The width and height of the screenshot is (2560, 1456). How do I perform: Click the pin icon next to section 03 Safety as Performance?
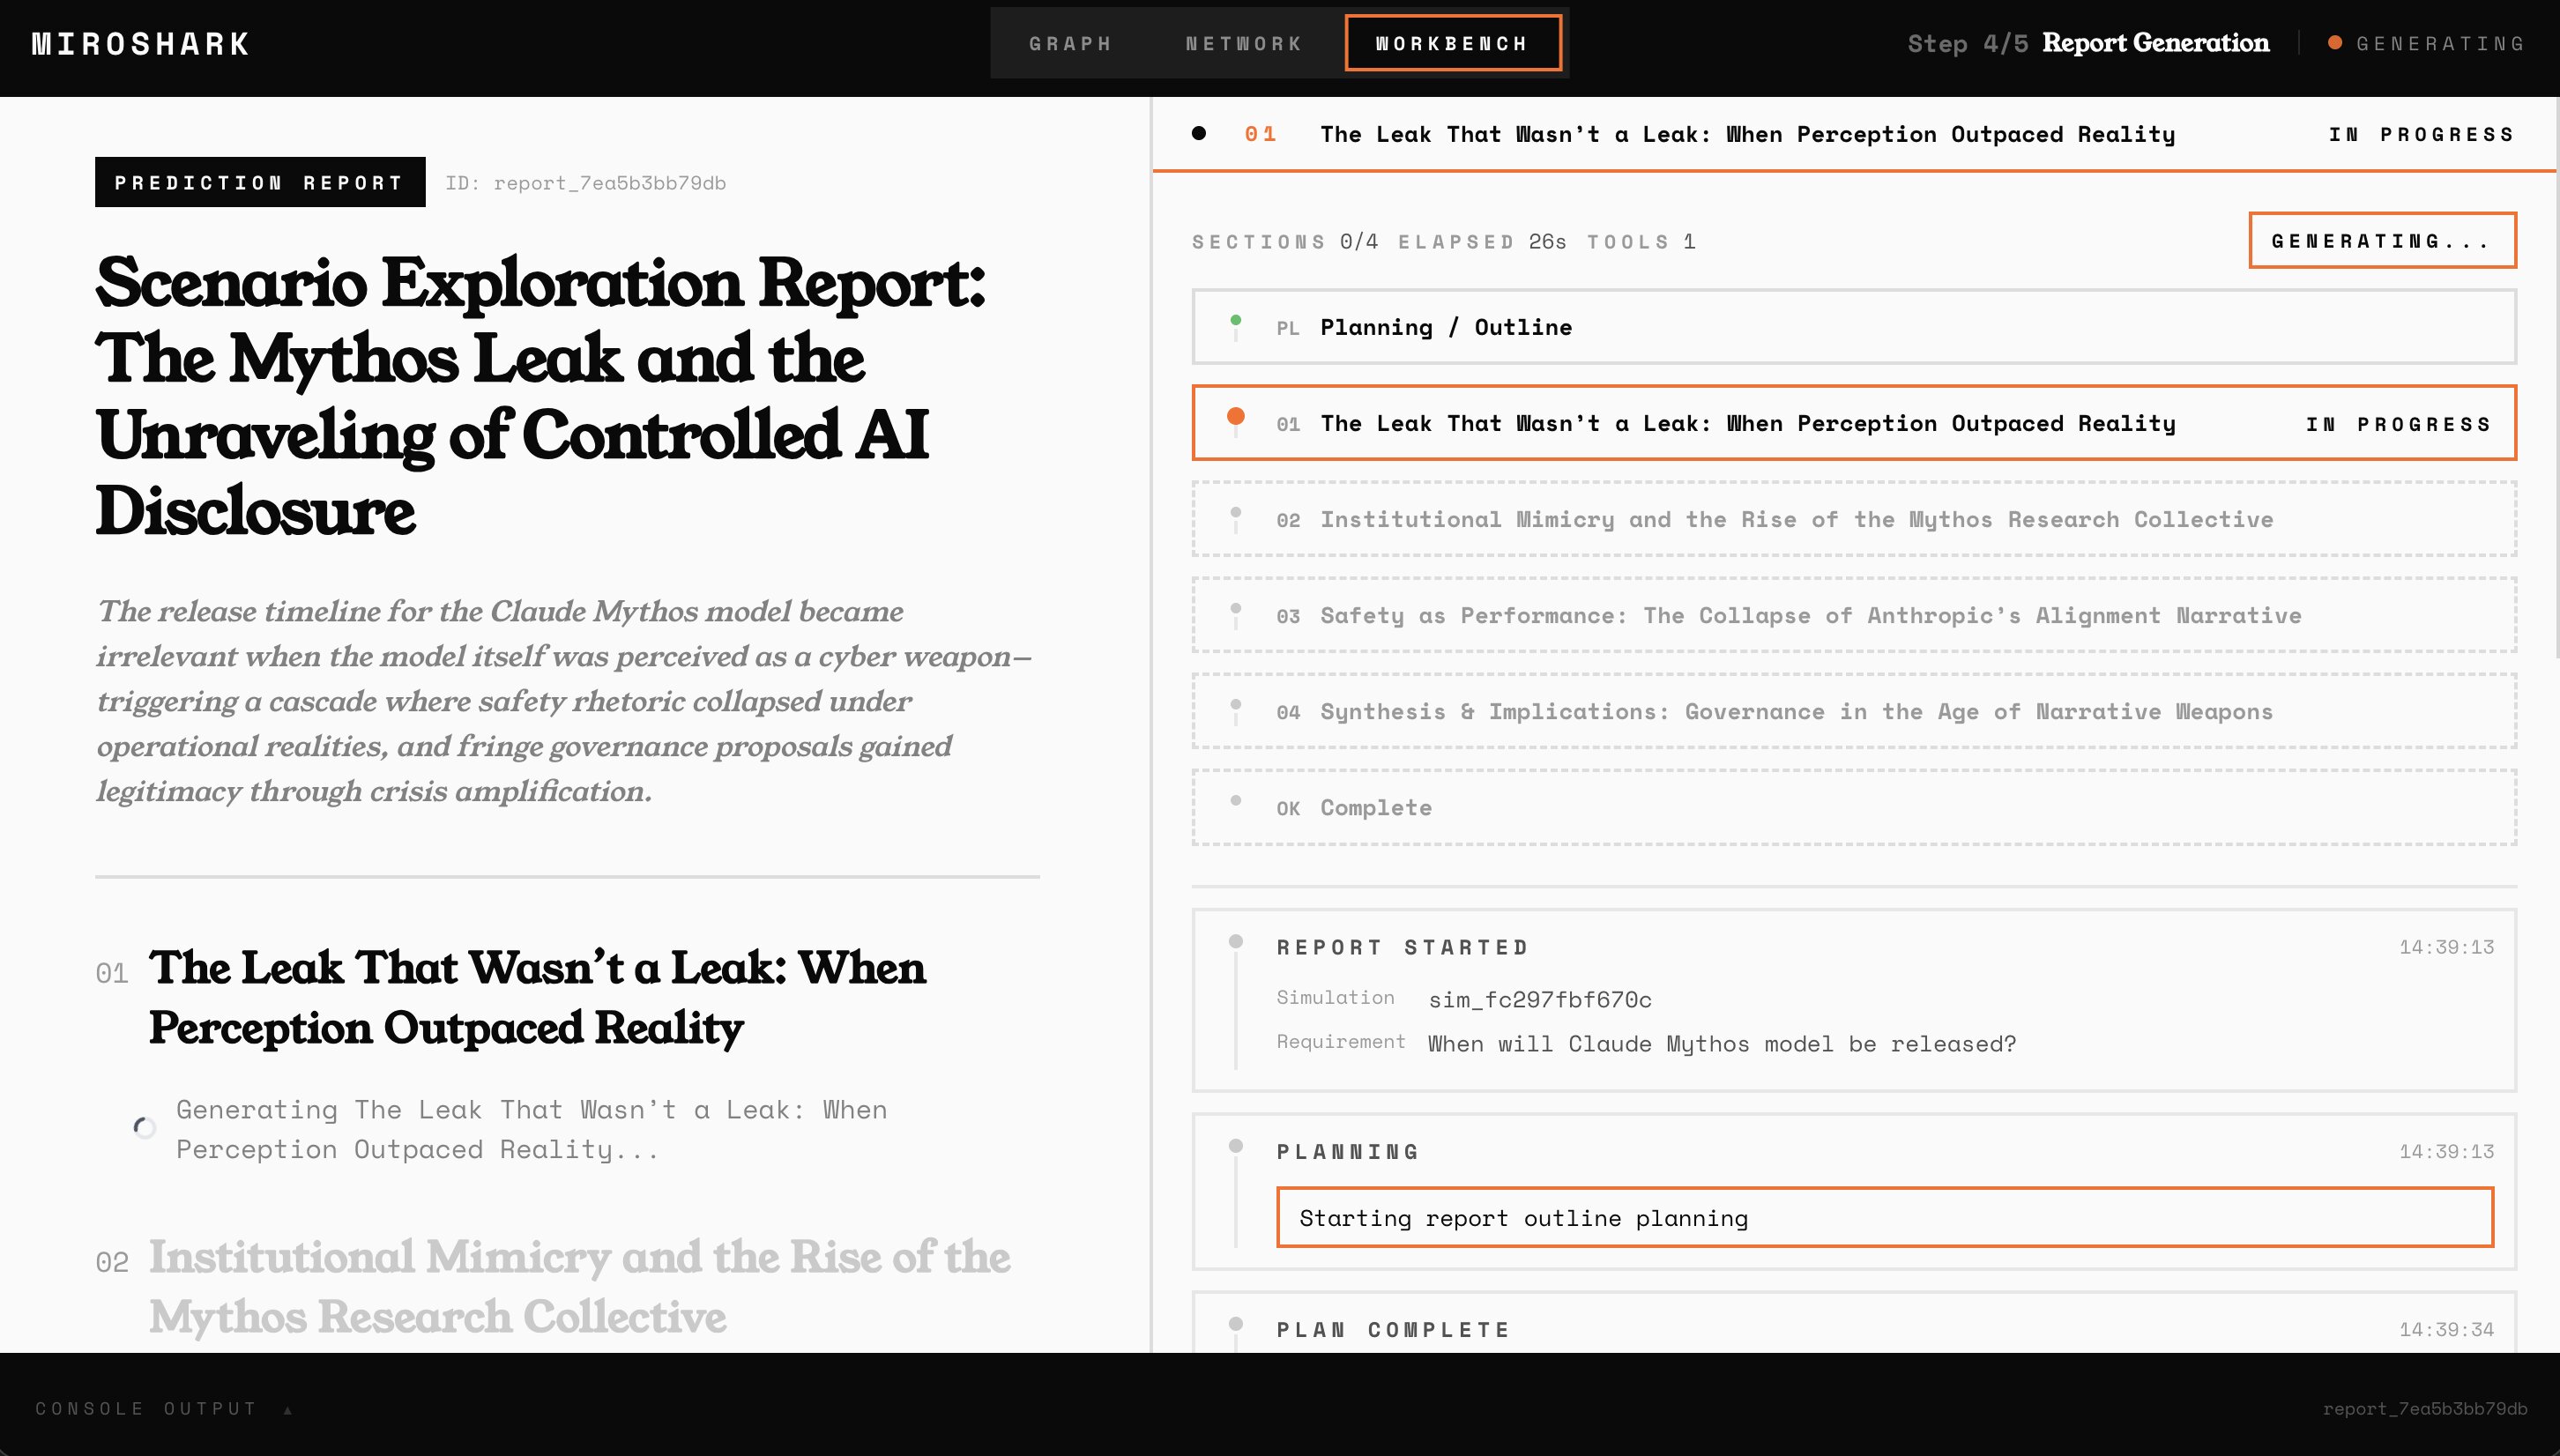coord(1237,606)
